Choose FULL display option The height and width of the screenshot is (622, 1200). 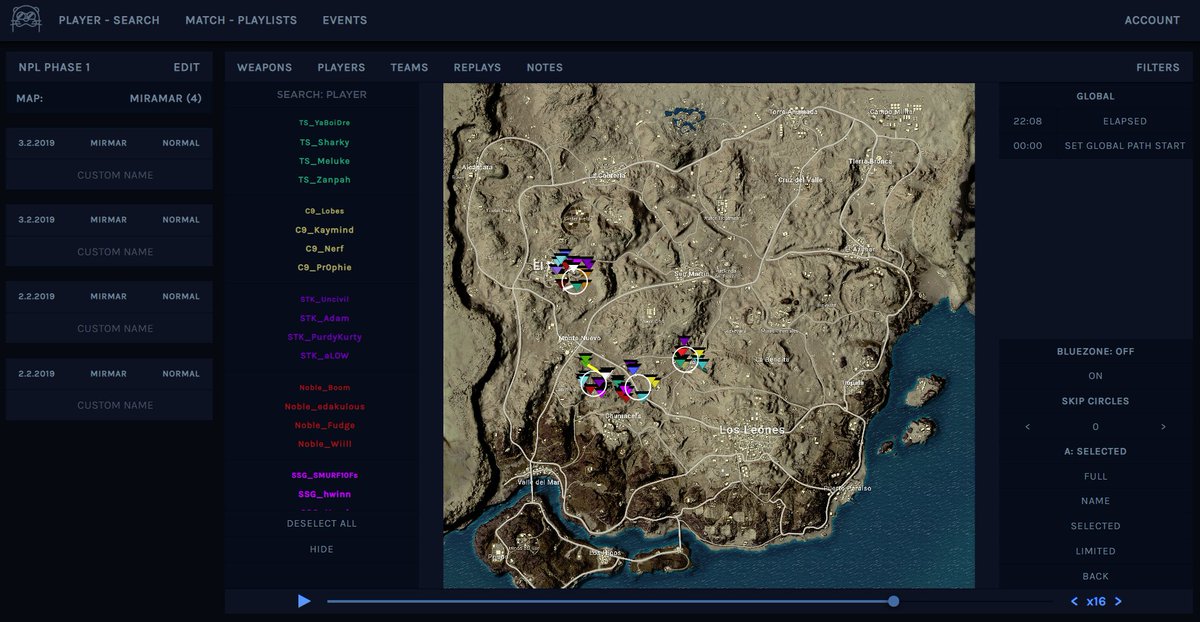(x=1096, y=477)
